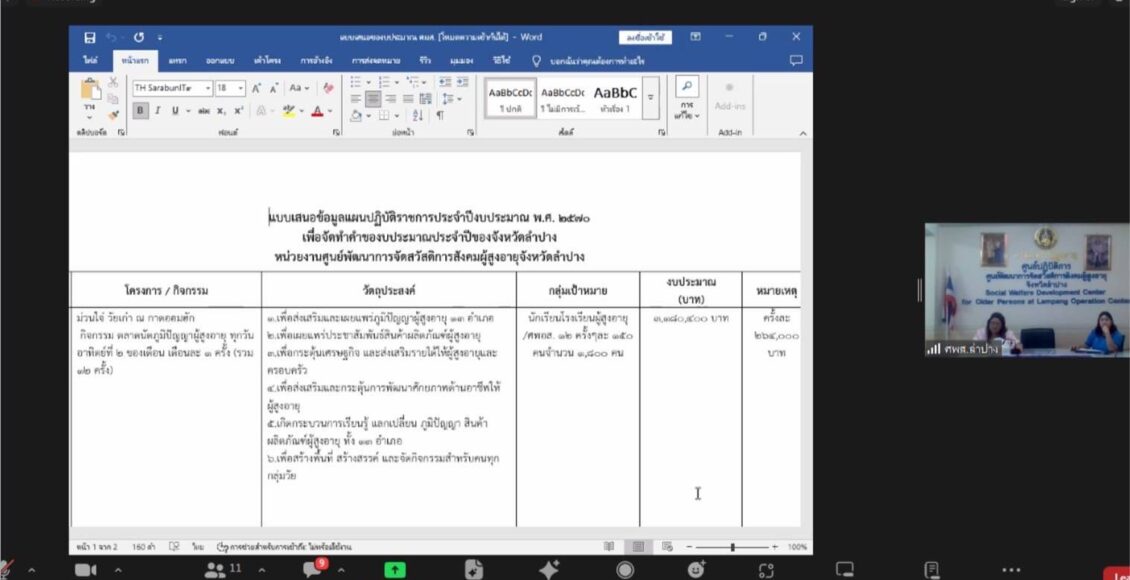
Task: Switch to the Design tab
Action: [220, 61]
